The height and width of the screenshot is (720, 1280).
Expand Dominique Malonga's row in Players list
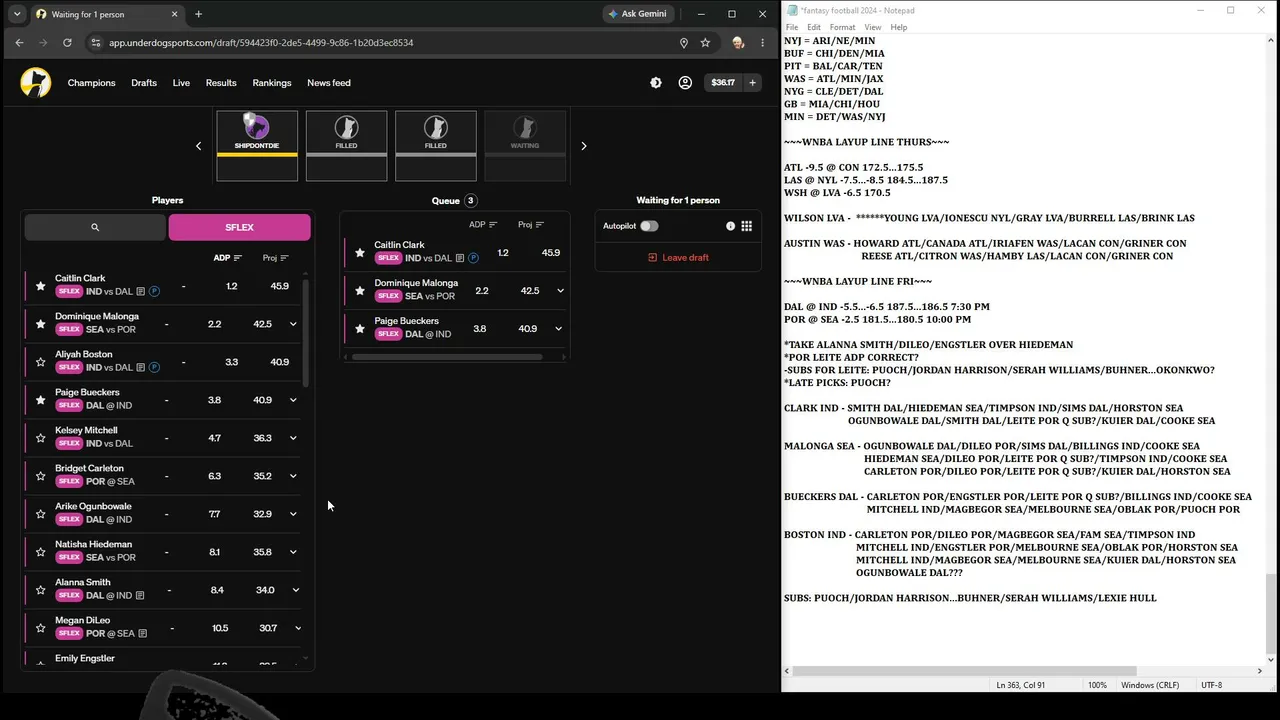tap(293, 324)
